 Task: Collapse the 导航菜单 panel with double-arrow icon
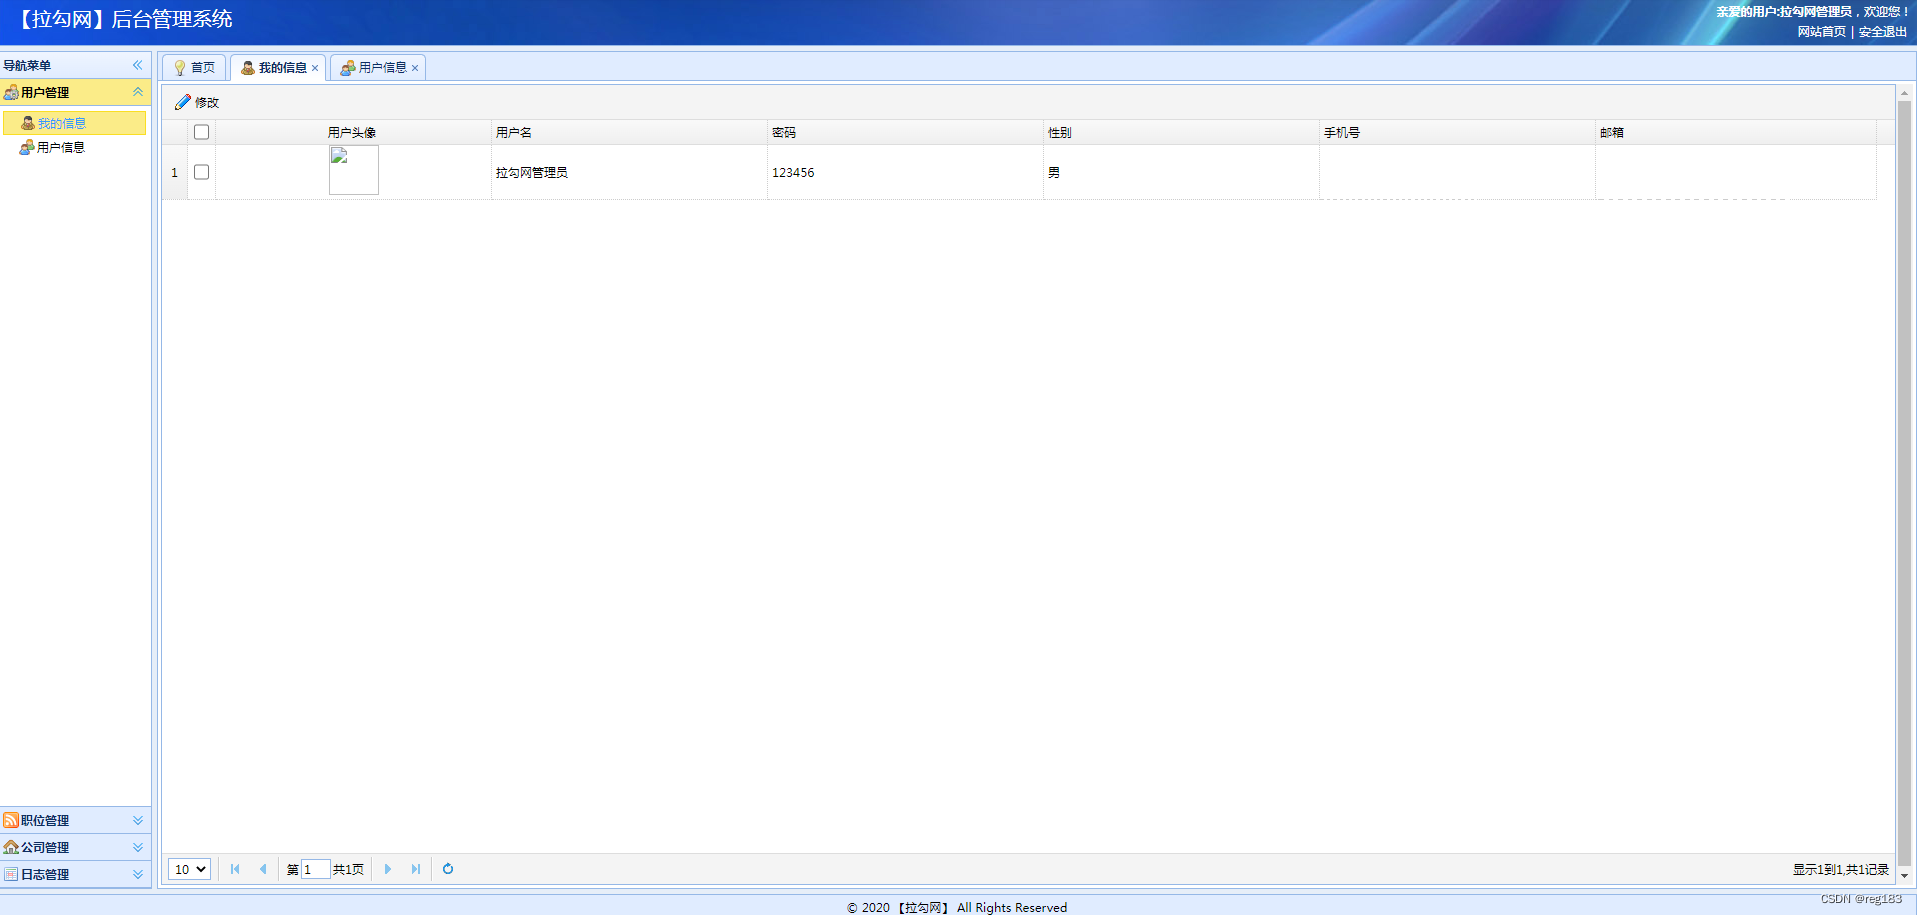pos(137,65)
